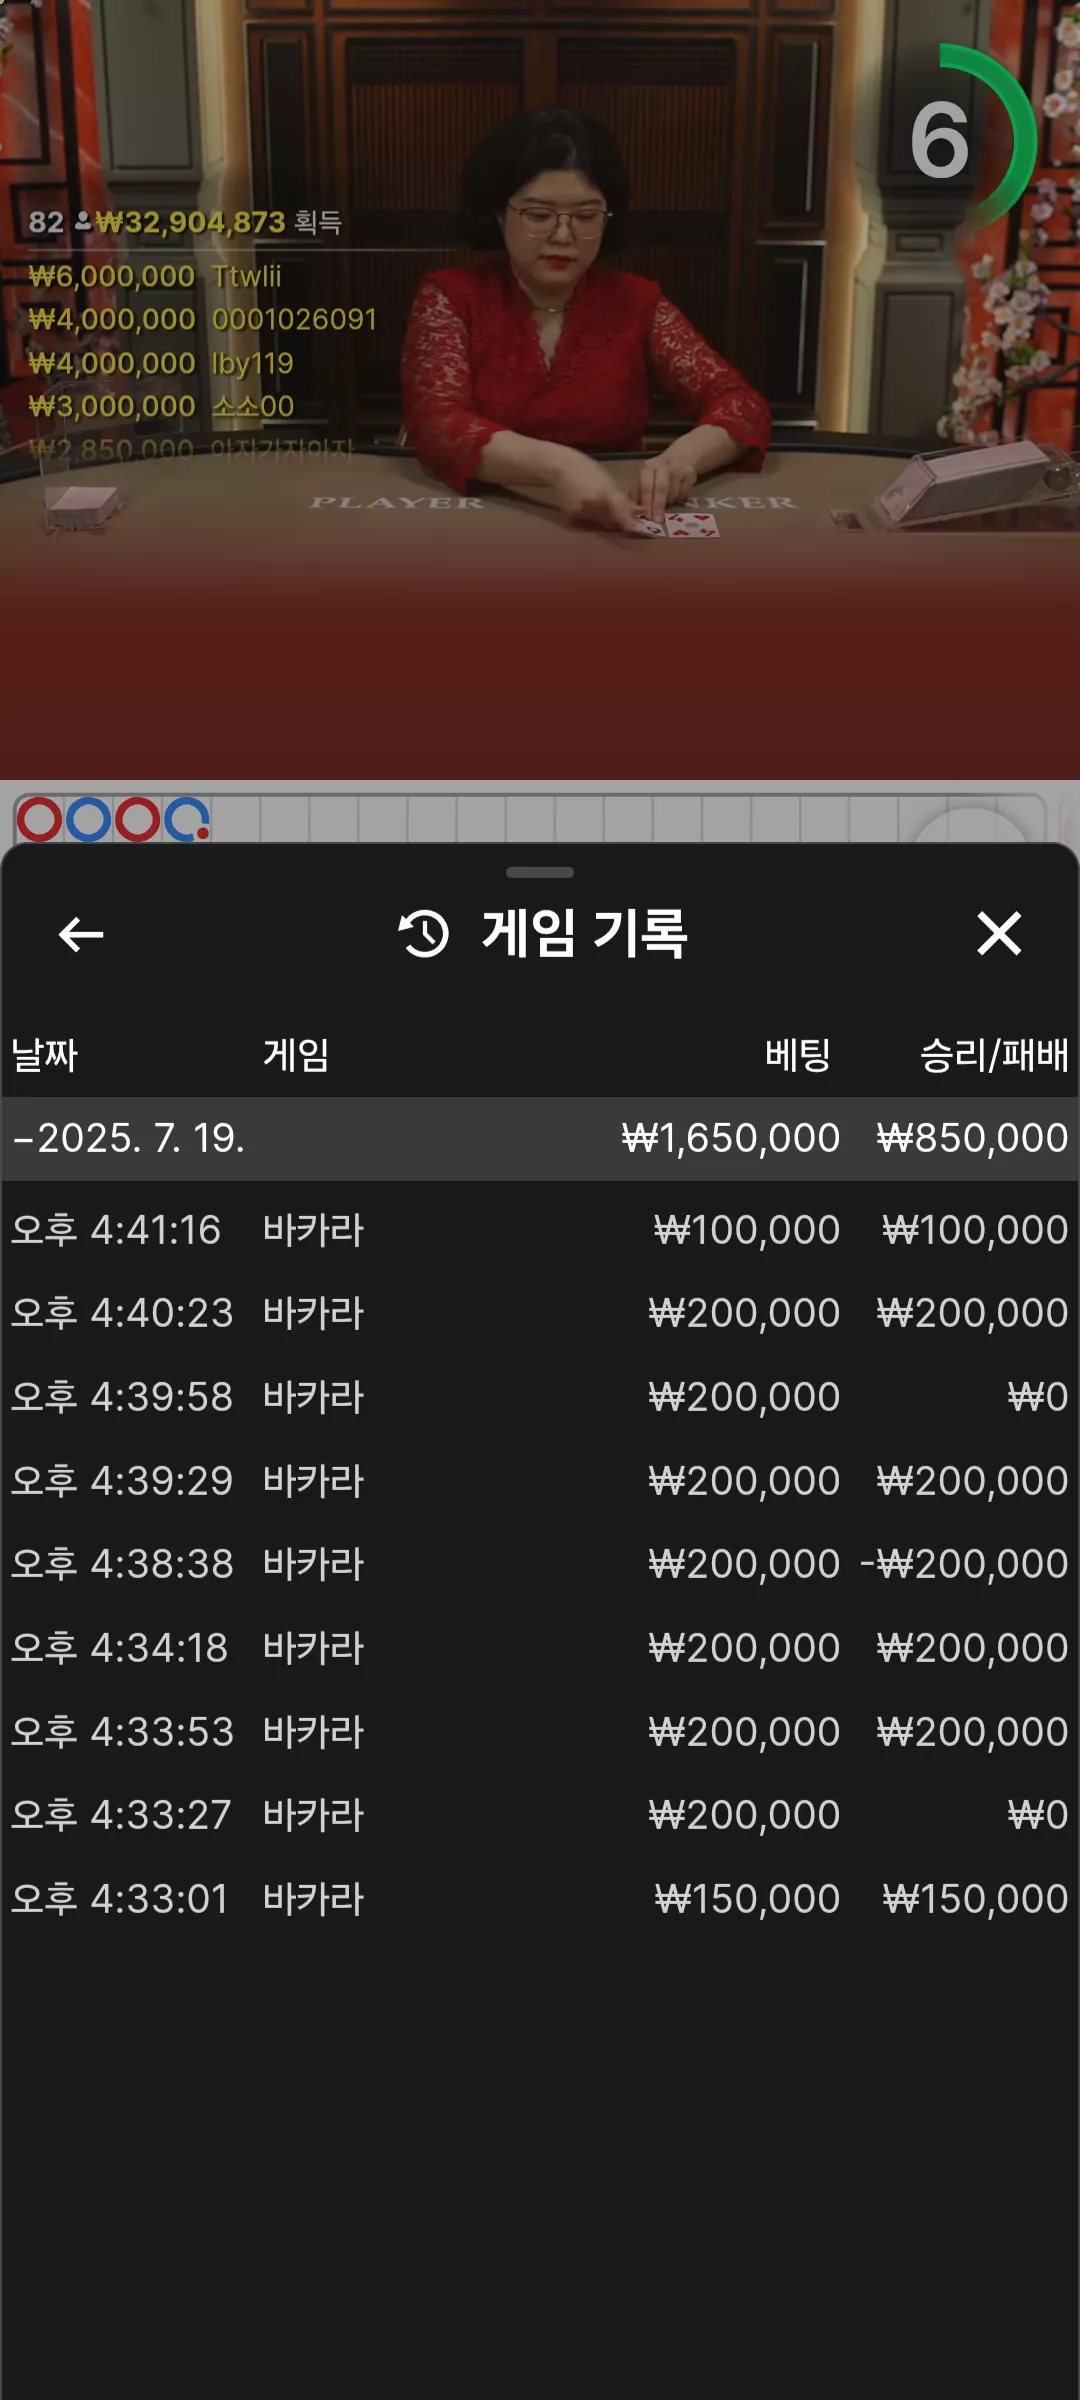Collapse the 2025. 7. 19. date group
The width and height of the screenshot is (1080, 2400).
(x=540, y=1138)
